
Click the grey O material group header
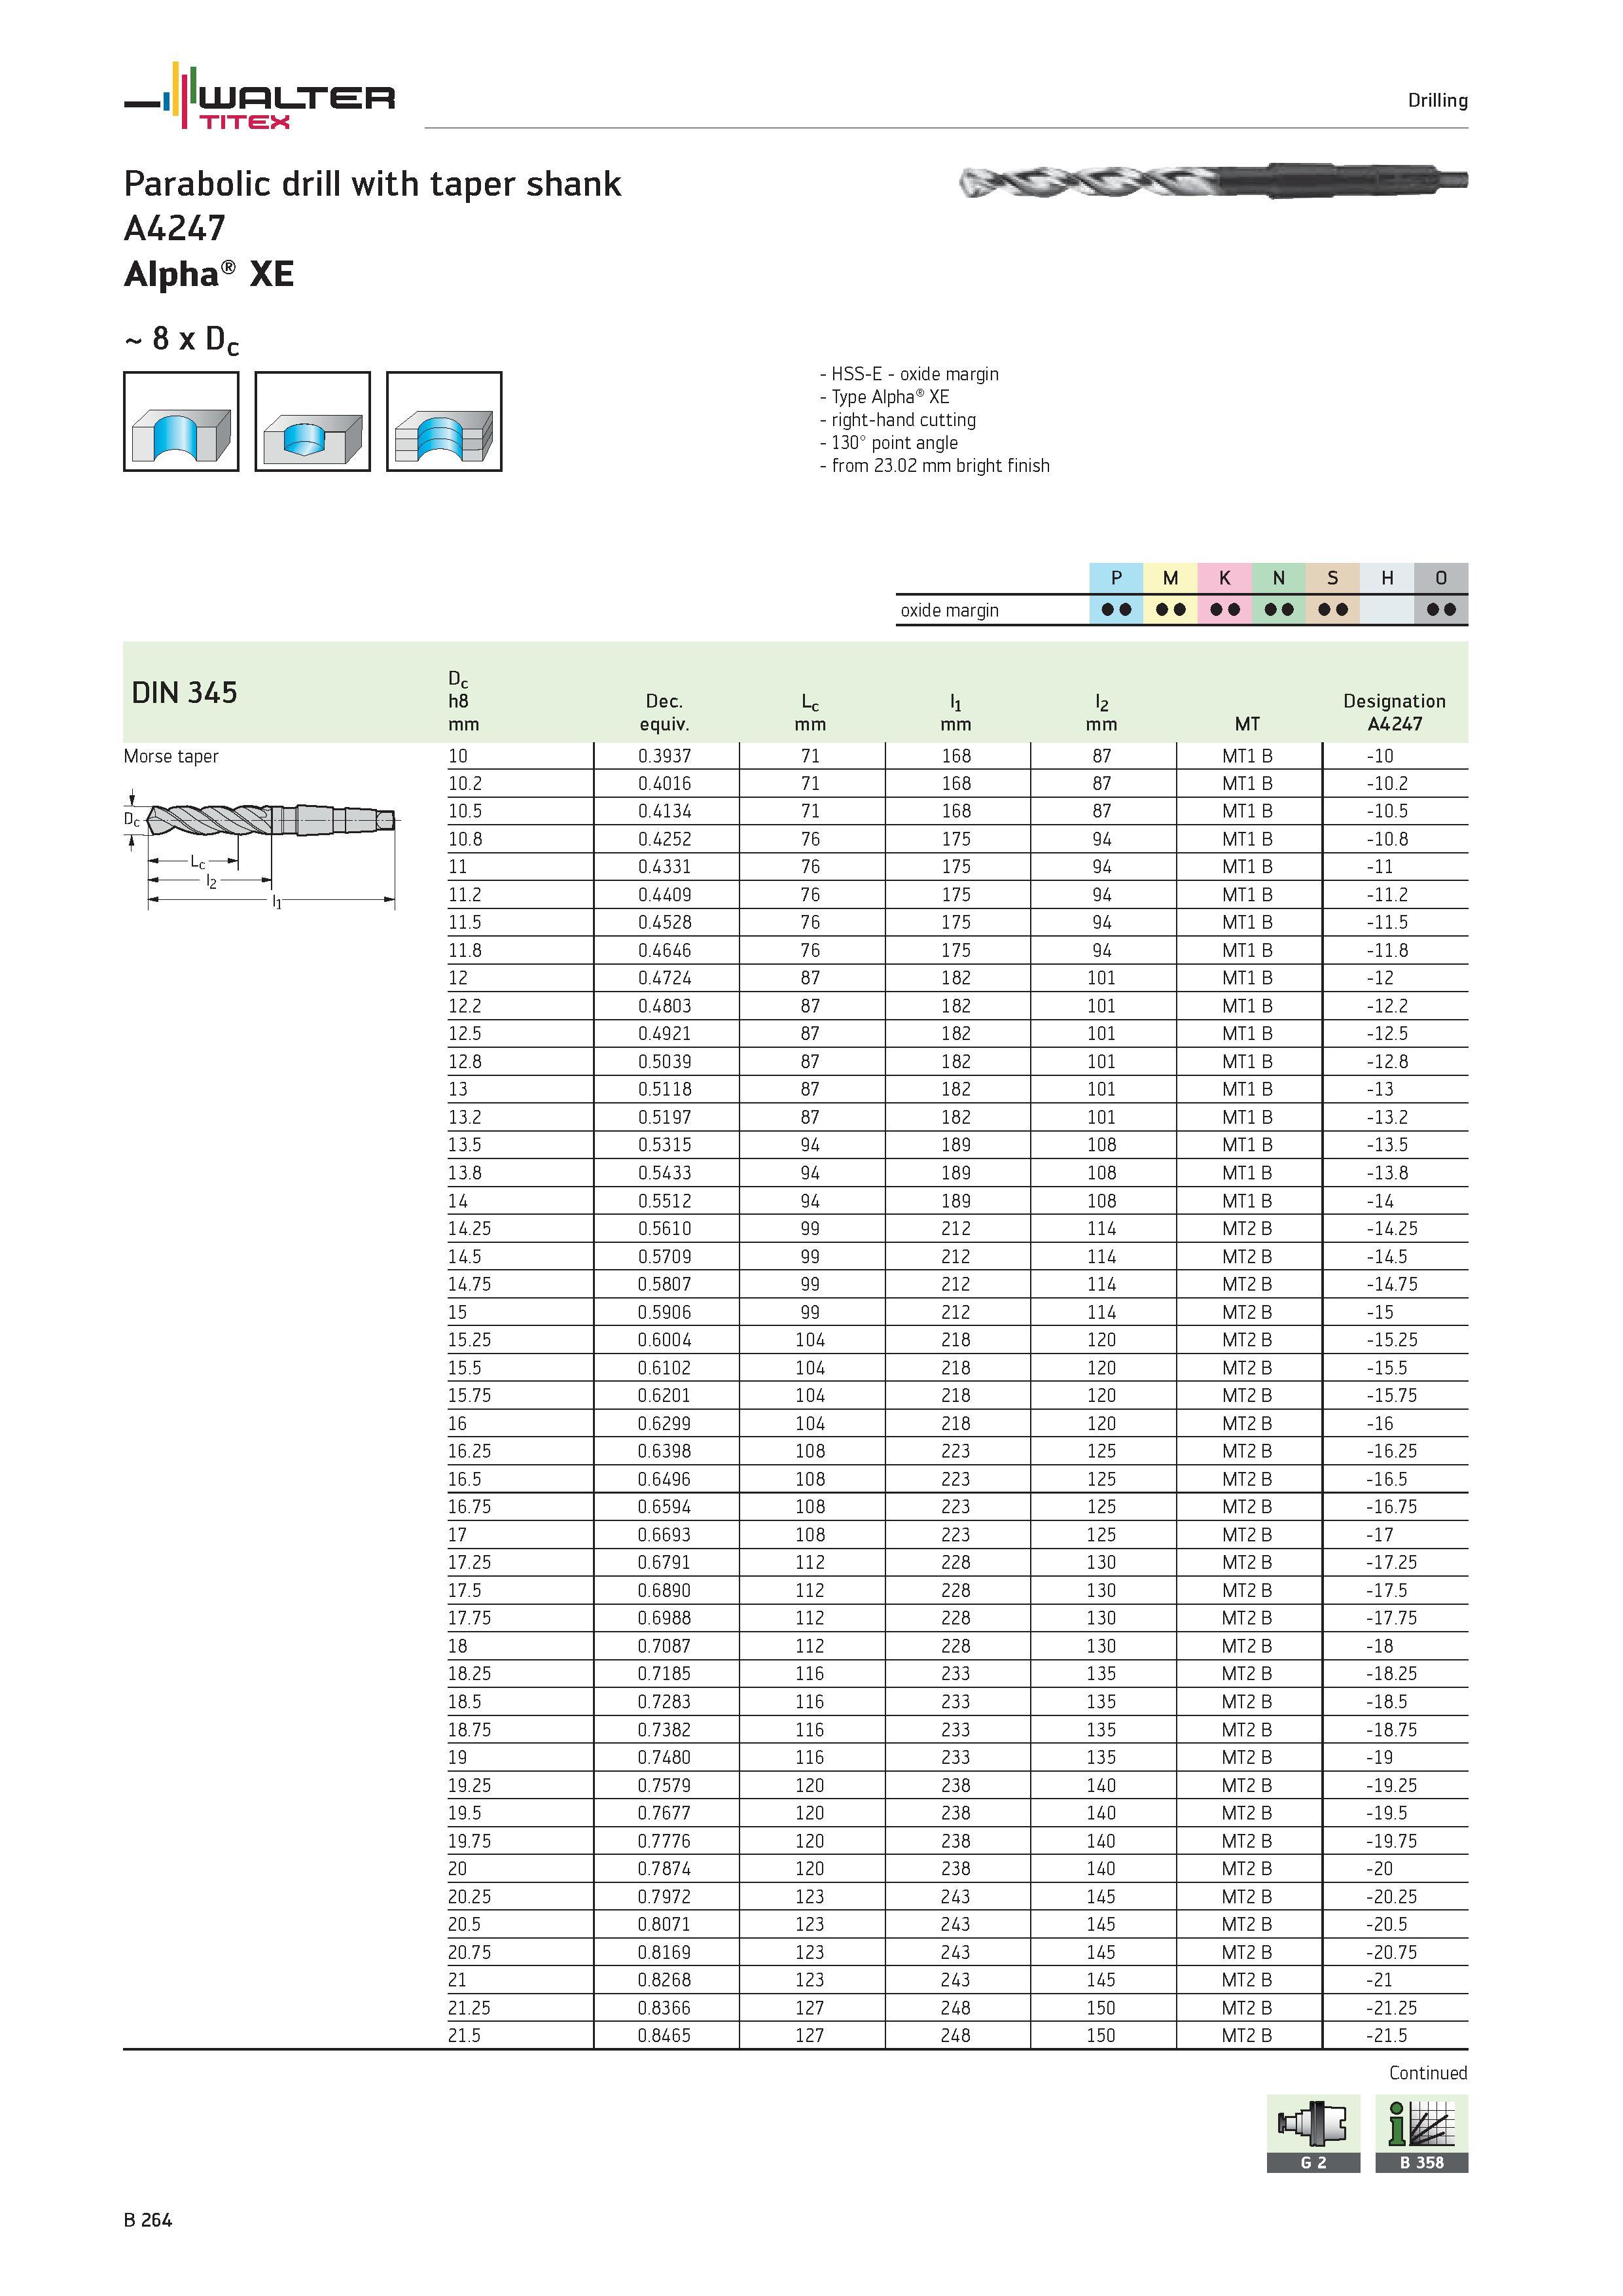coord(1441,578)
